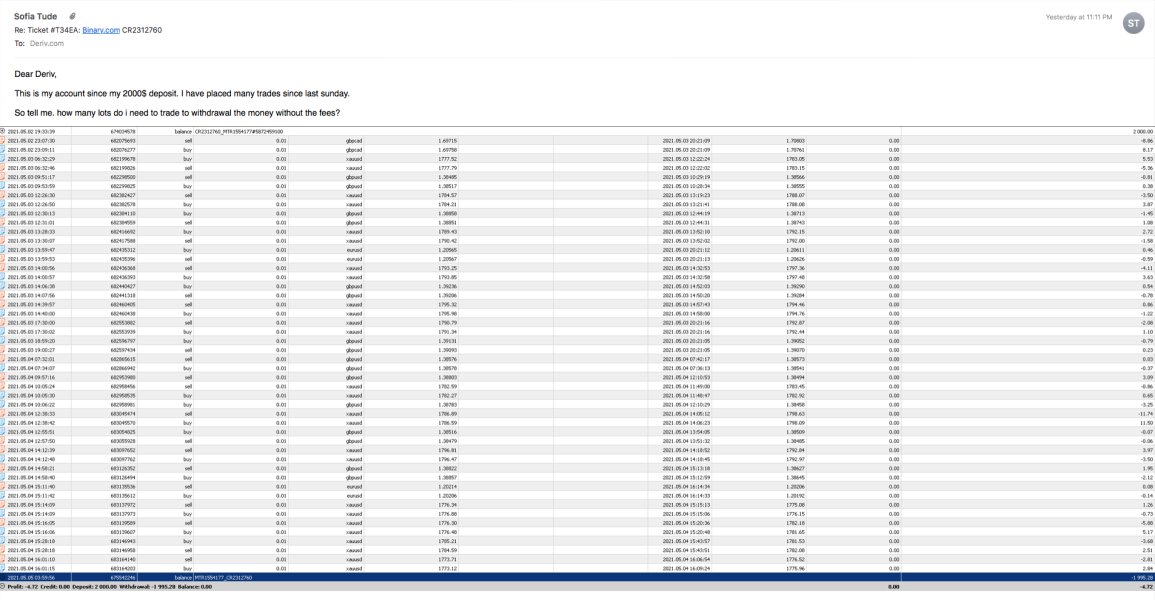
Task: Click the open time '2021.05.03 14:00:56'
Action: 31,268
